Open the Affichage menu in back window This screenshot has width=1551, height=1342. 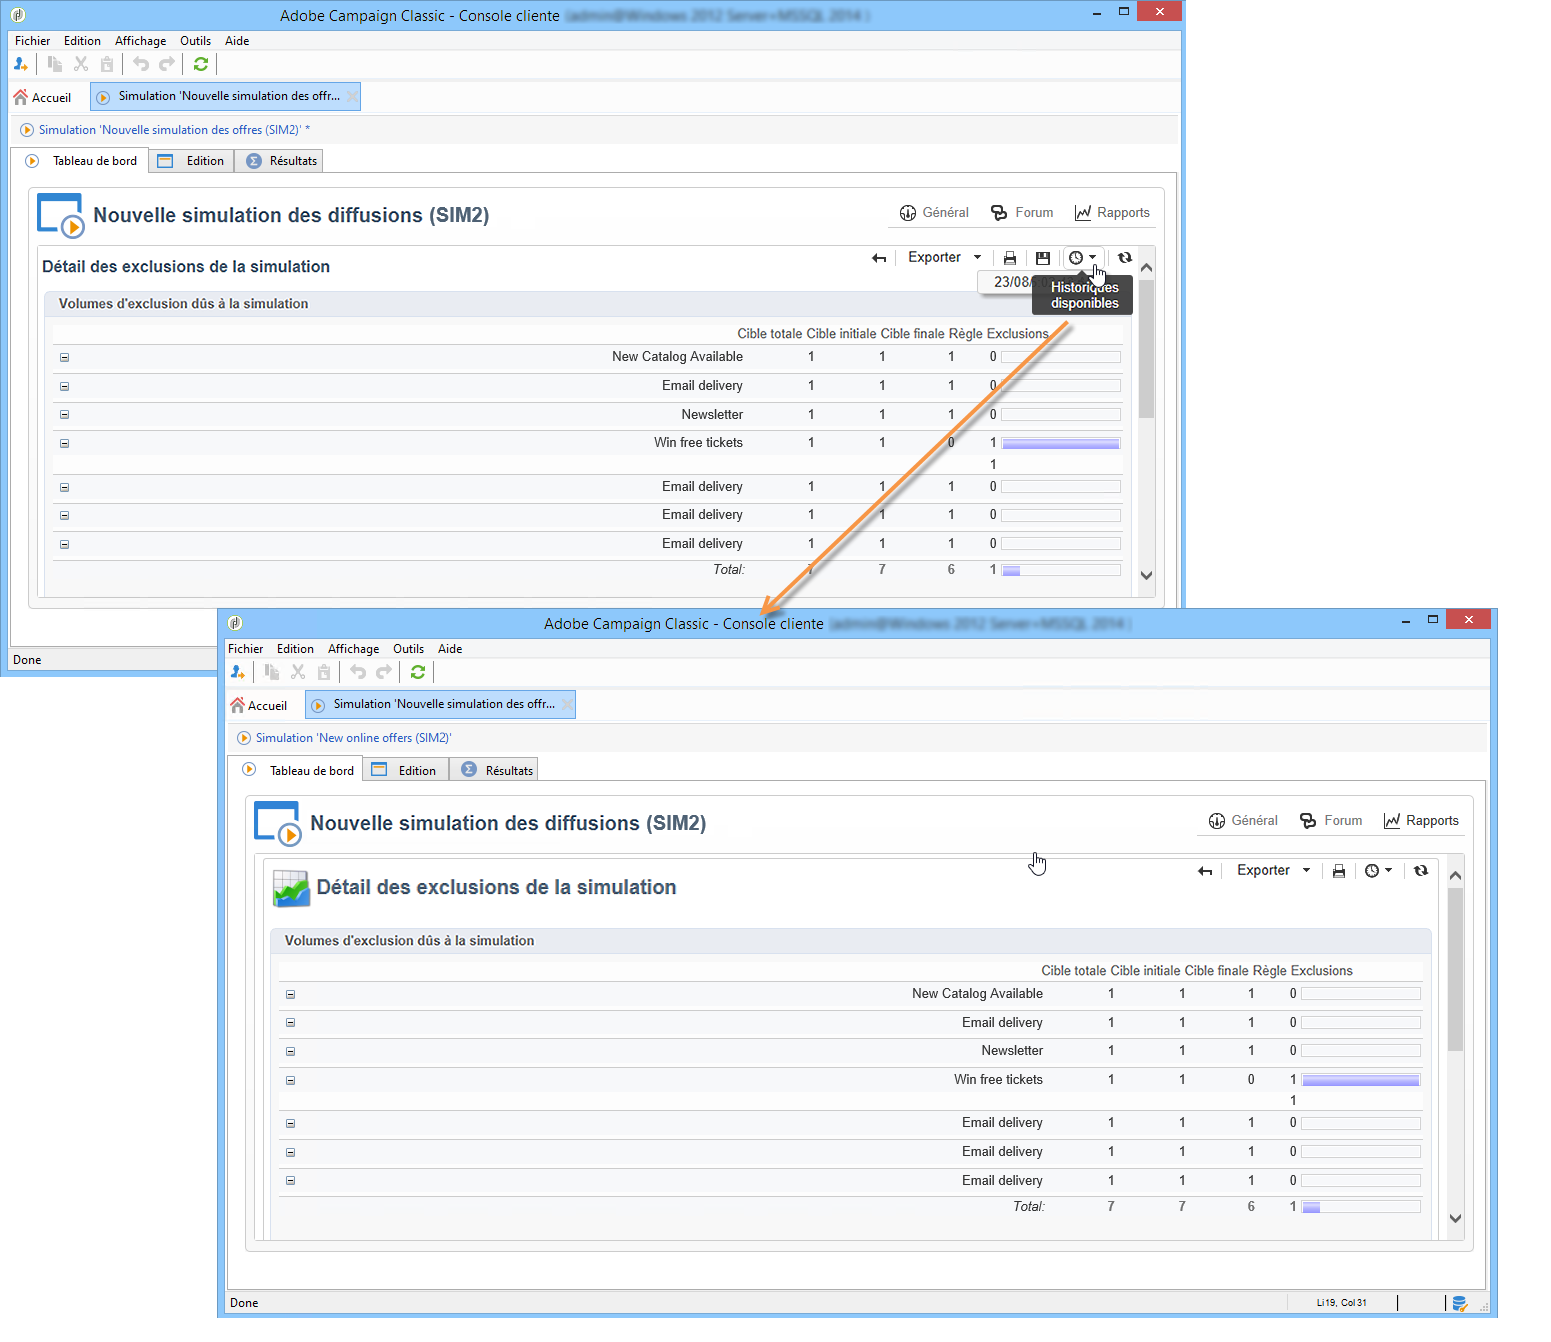(141, 41)
